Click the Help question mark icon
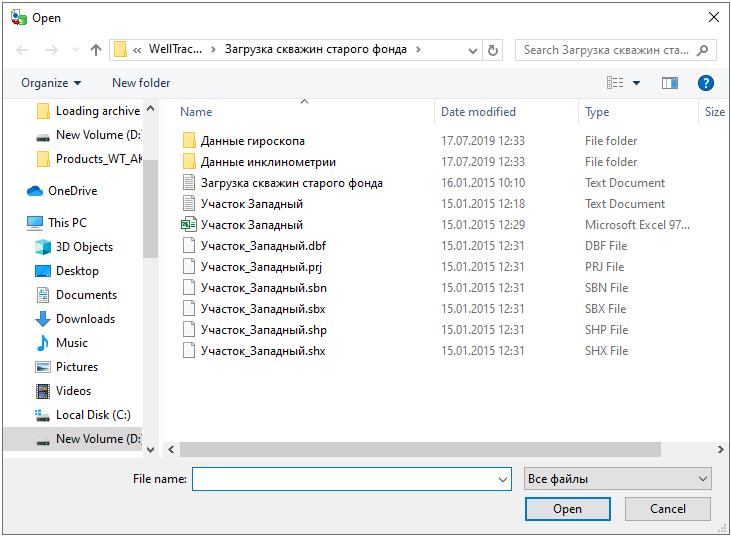Image resolution: width=731 pixels, height=537 pixels. (x=706, y=83)
